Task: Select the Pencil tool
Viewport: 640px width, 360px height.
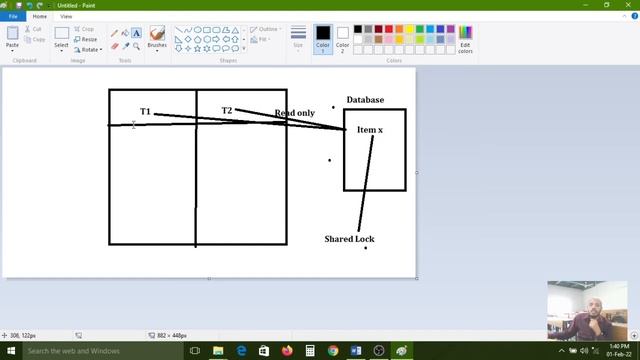Action: click(x=114, y=33)
